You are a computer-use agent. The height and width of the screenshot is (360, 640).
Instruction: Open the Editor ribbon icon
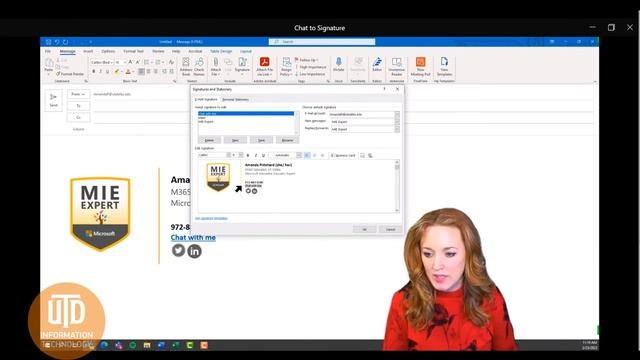377,65
